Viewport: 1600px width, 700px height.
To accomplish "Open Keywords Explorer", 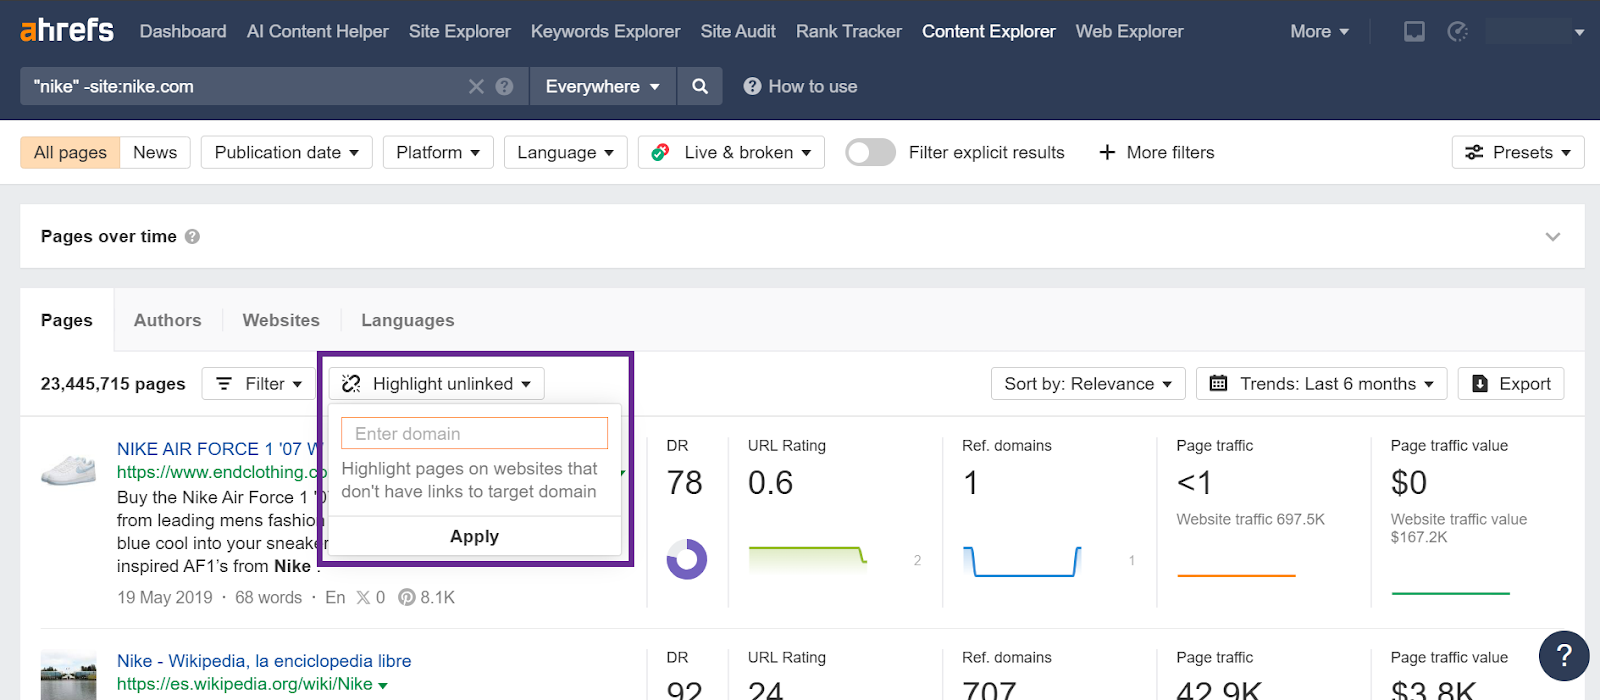I will coord(606,32).
